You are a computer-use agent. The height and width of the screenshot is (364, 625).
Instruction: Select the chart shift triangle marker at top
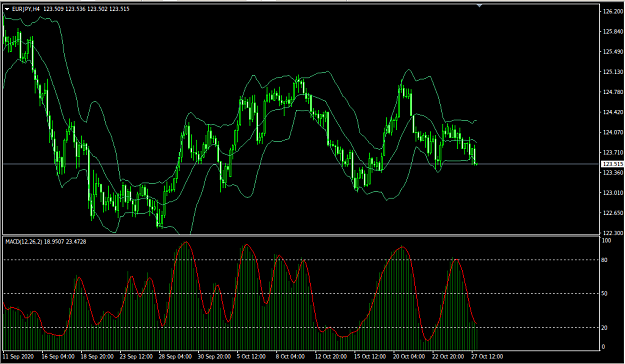click(x=480, y=6)
